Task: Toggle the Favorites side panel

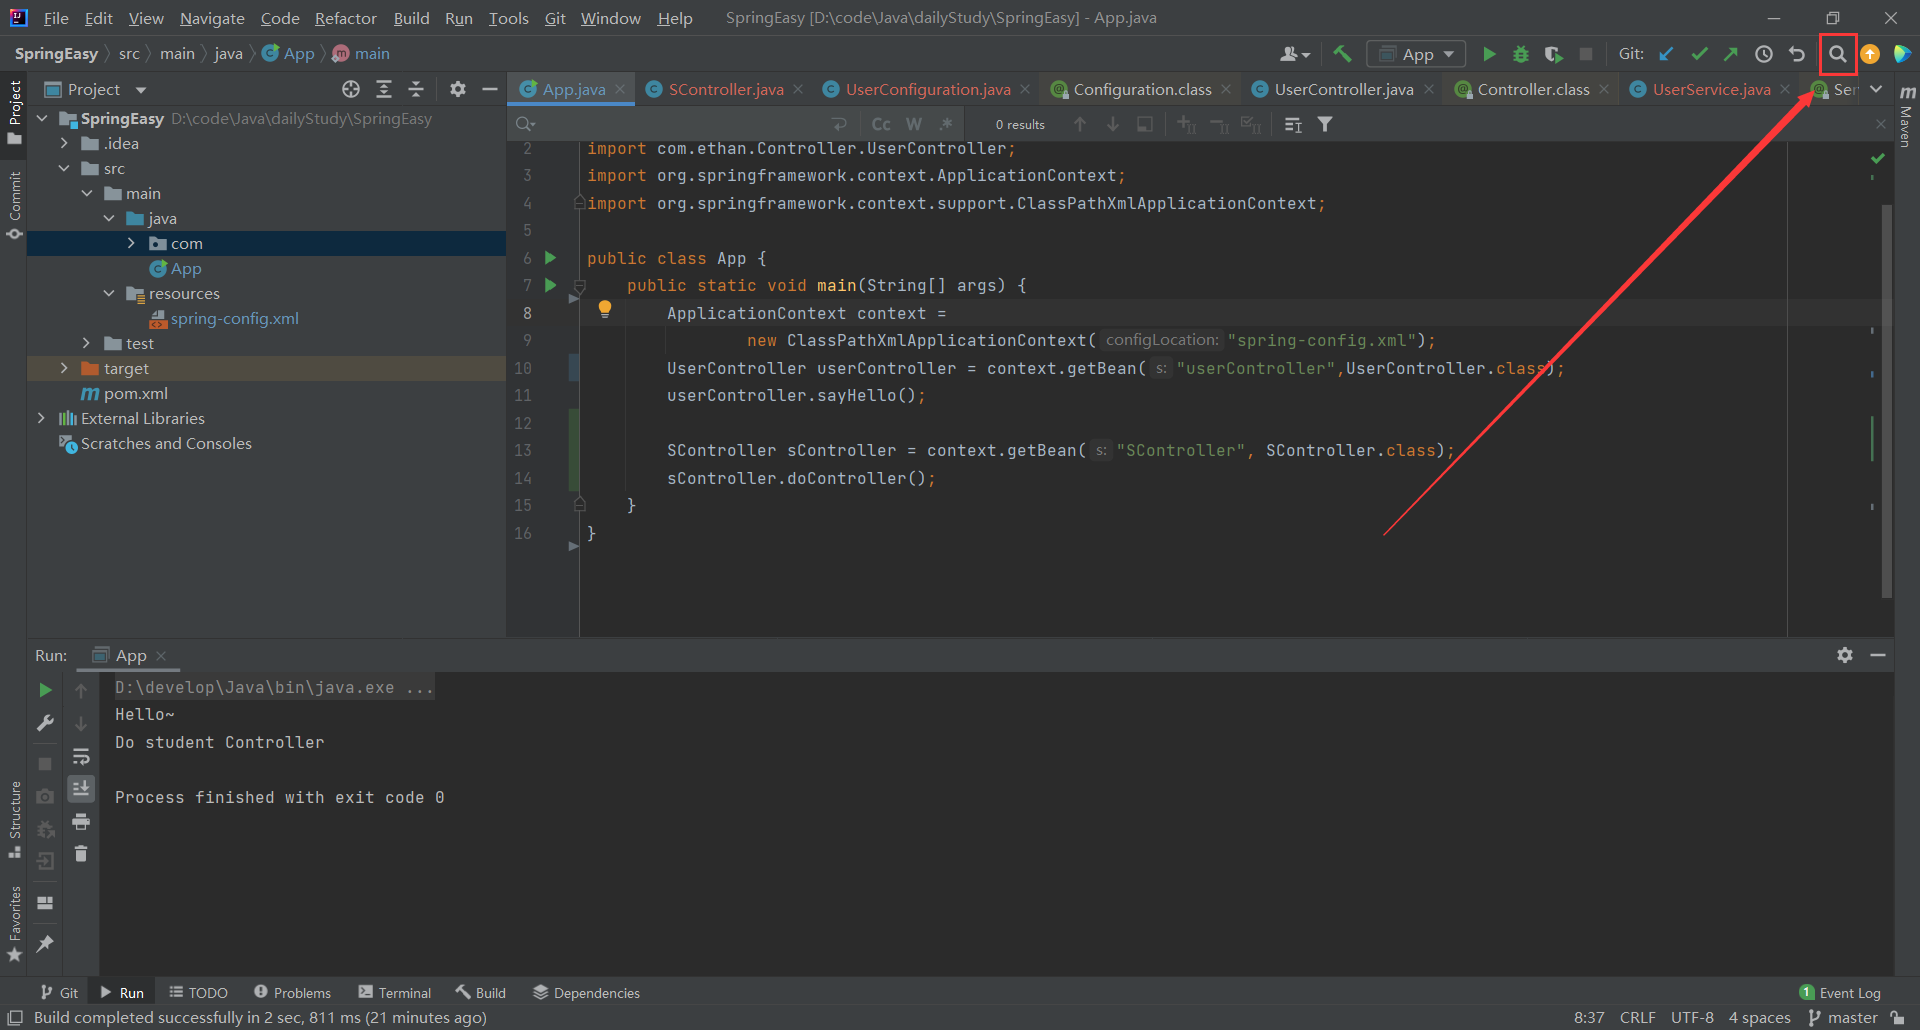Action: pos(15,925)
